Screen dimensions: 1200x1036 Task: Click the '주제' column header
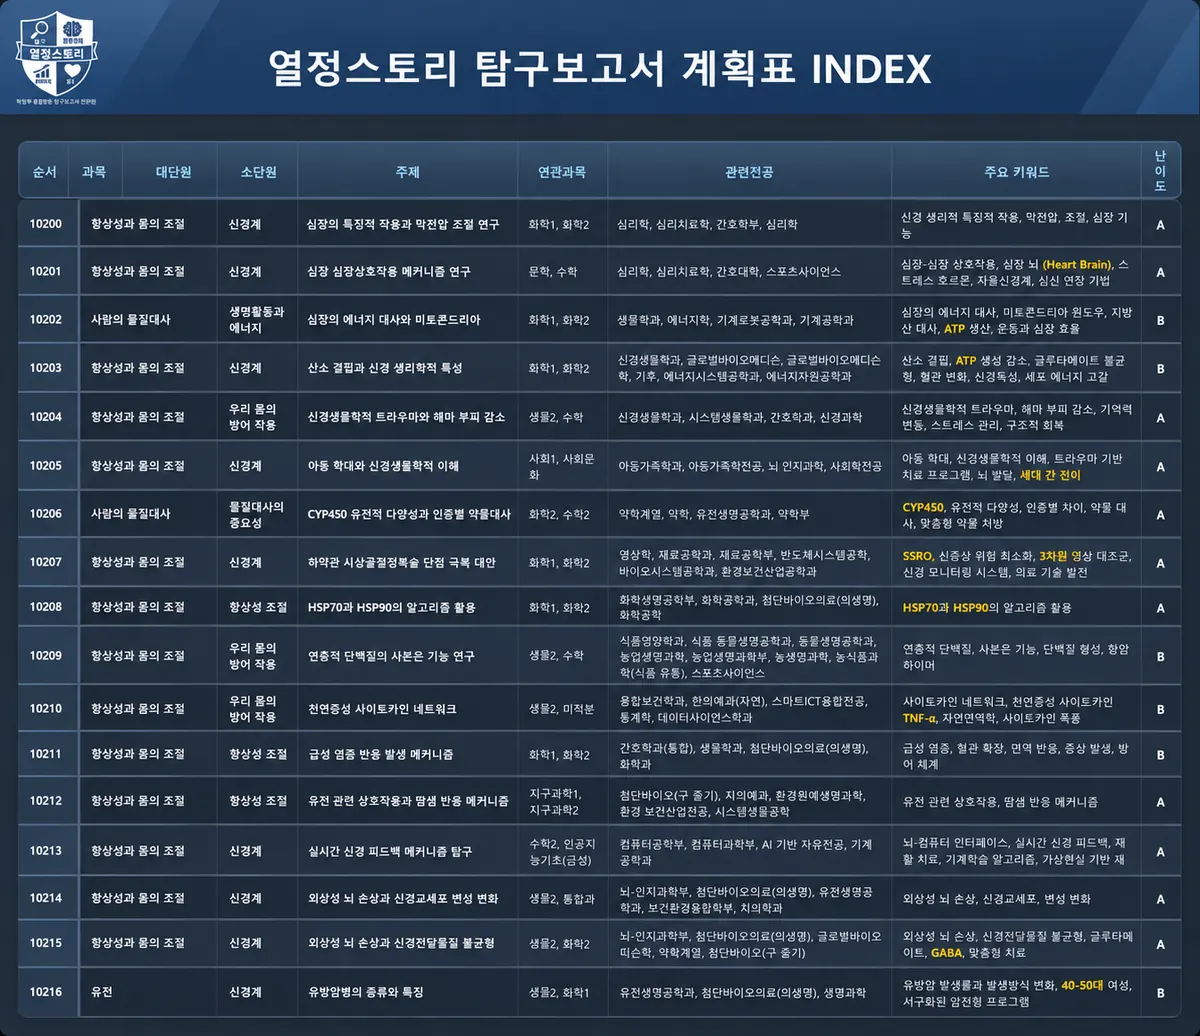pos(407,172)
